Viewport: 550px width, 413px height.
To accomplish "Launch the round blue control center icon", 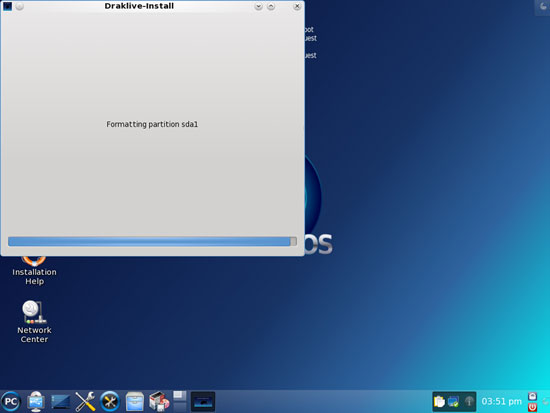I will [110, 401].
